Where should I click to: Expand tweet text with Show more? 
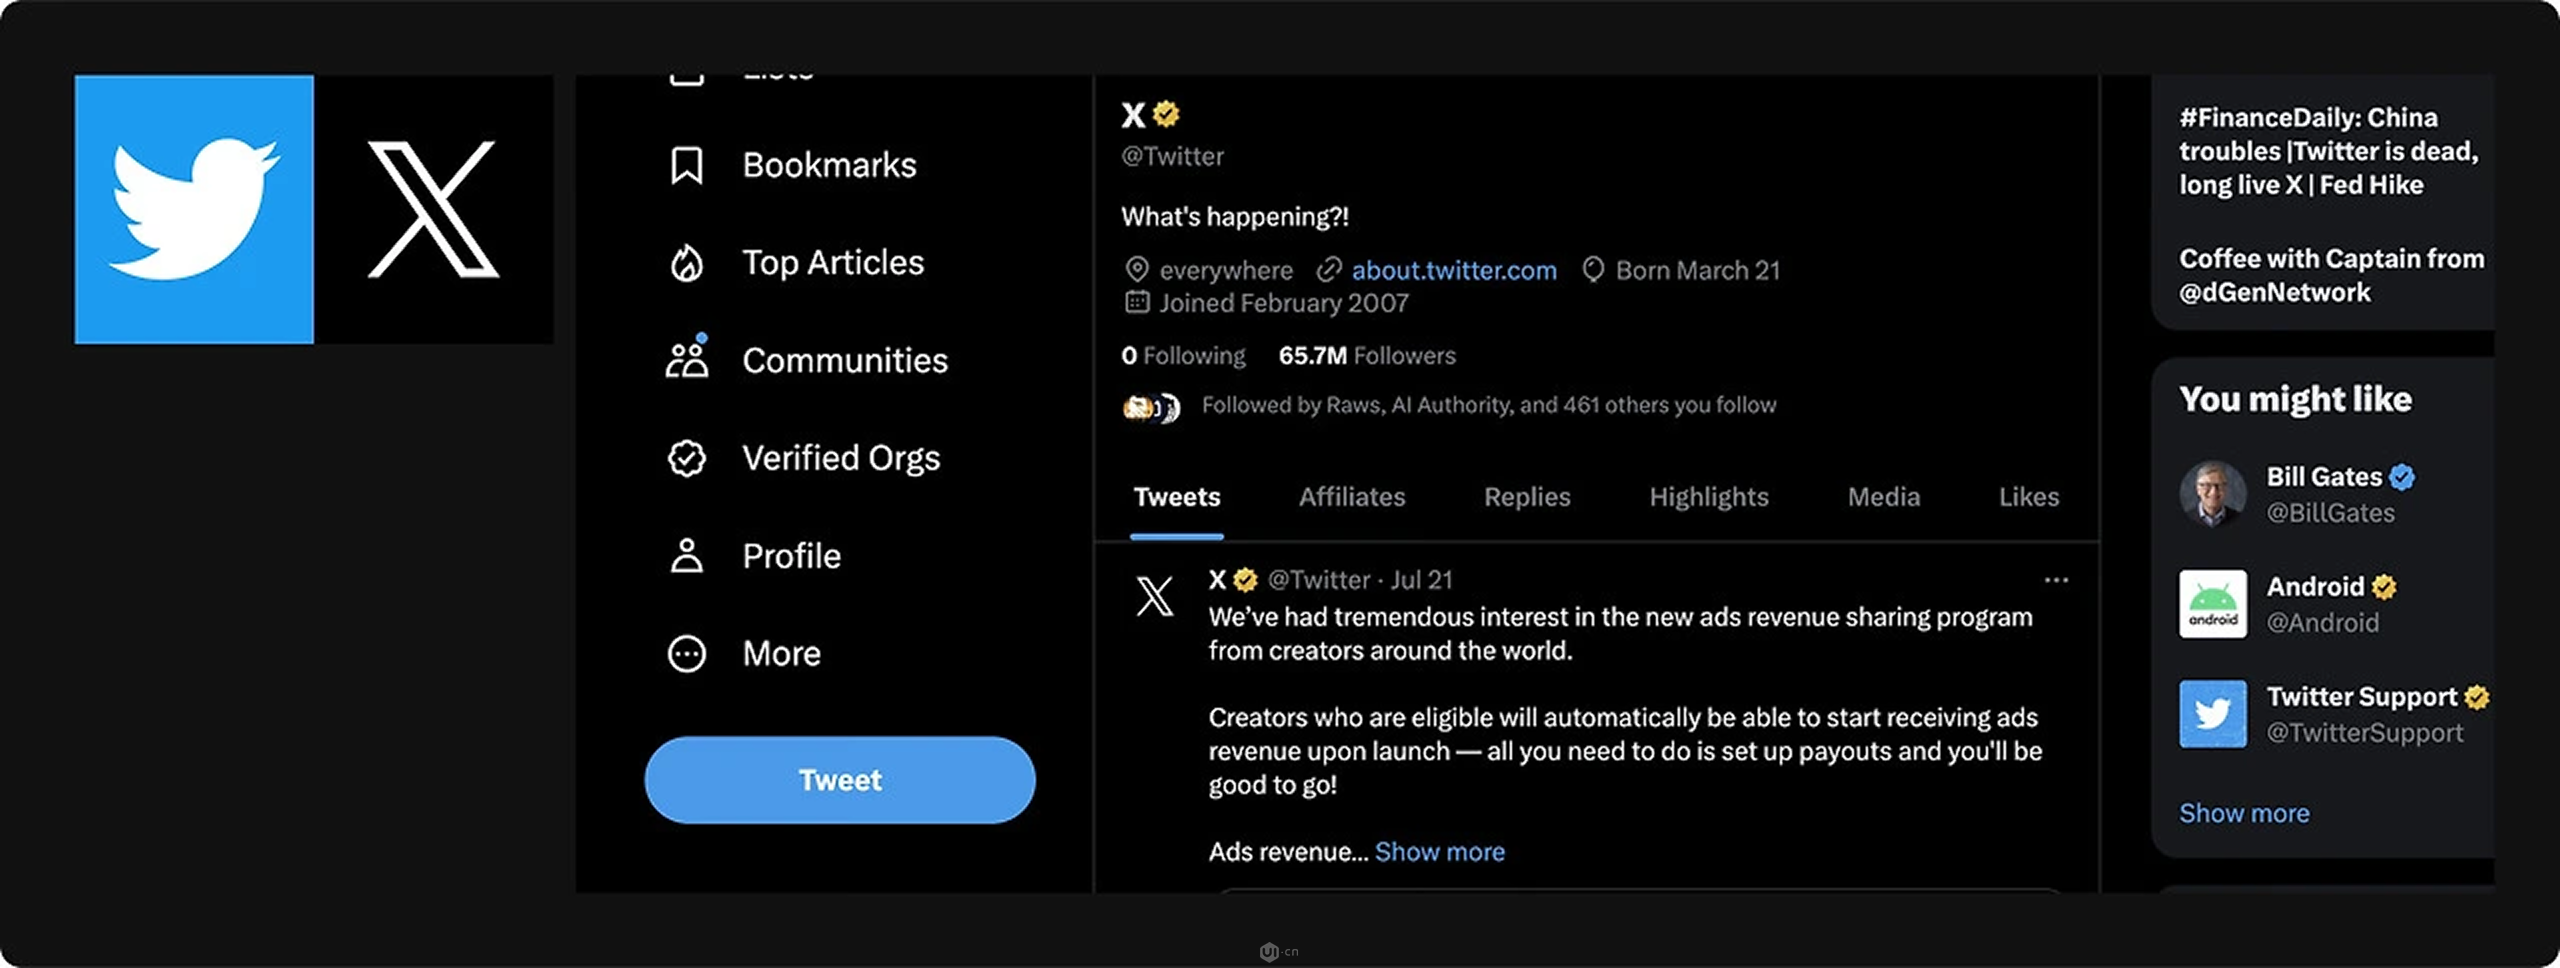[1439, 852]
